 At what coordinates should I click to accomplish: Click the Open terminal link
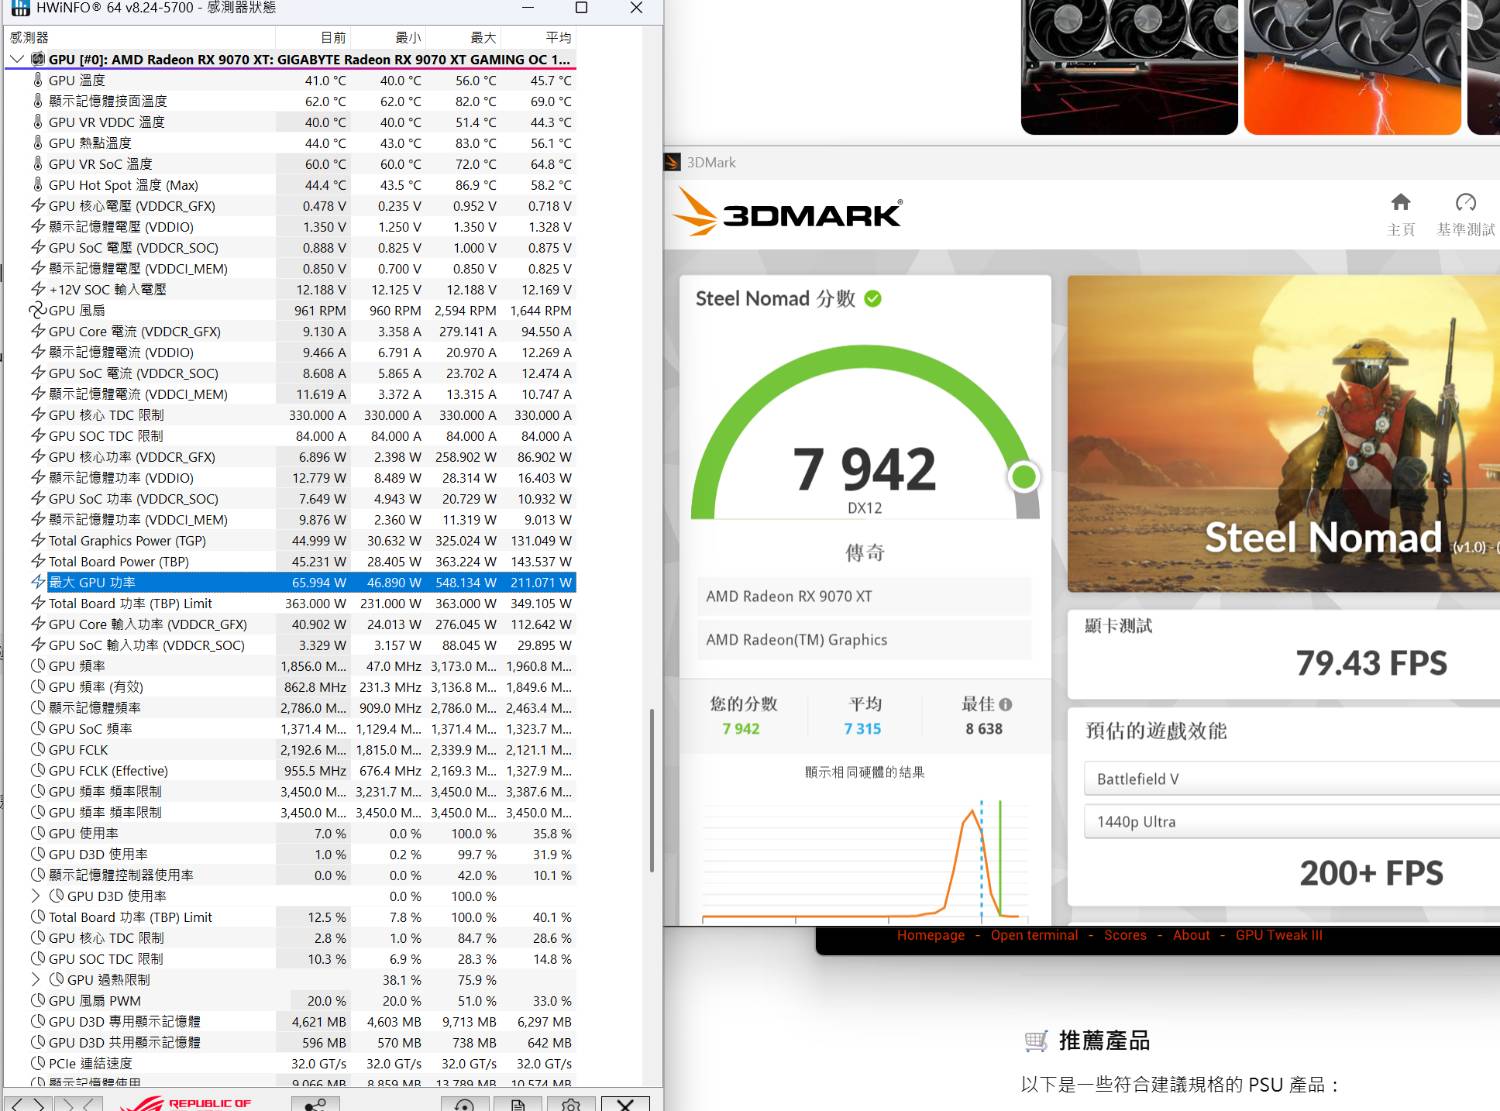click(x=1034, y=936)
